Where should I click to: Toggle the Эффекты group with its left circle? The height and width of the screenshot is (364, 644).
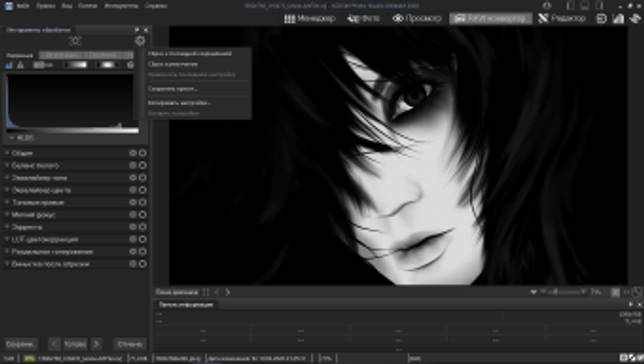[x=133, y=227]
